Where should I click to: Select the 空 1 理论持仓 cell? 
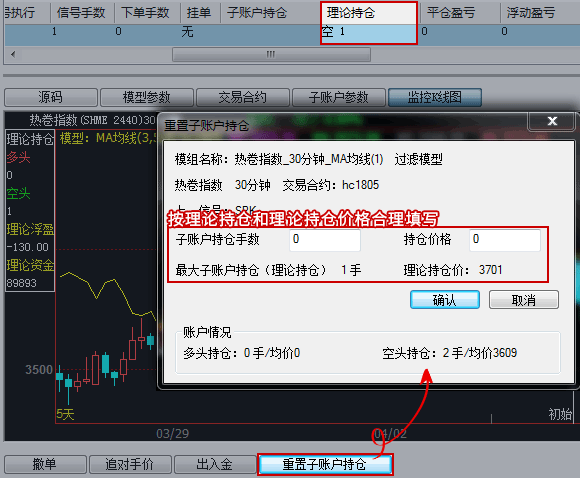tap(369, 32)
